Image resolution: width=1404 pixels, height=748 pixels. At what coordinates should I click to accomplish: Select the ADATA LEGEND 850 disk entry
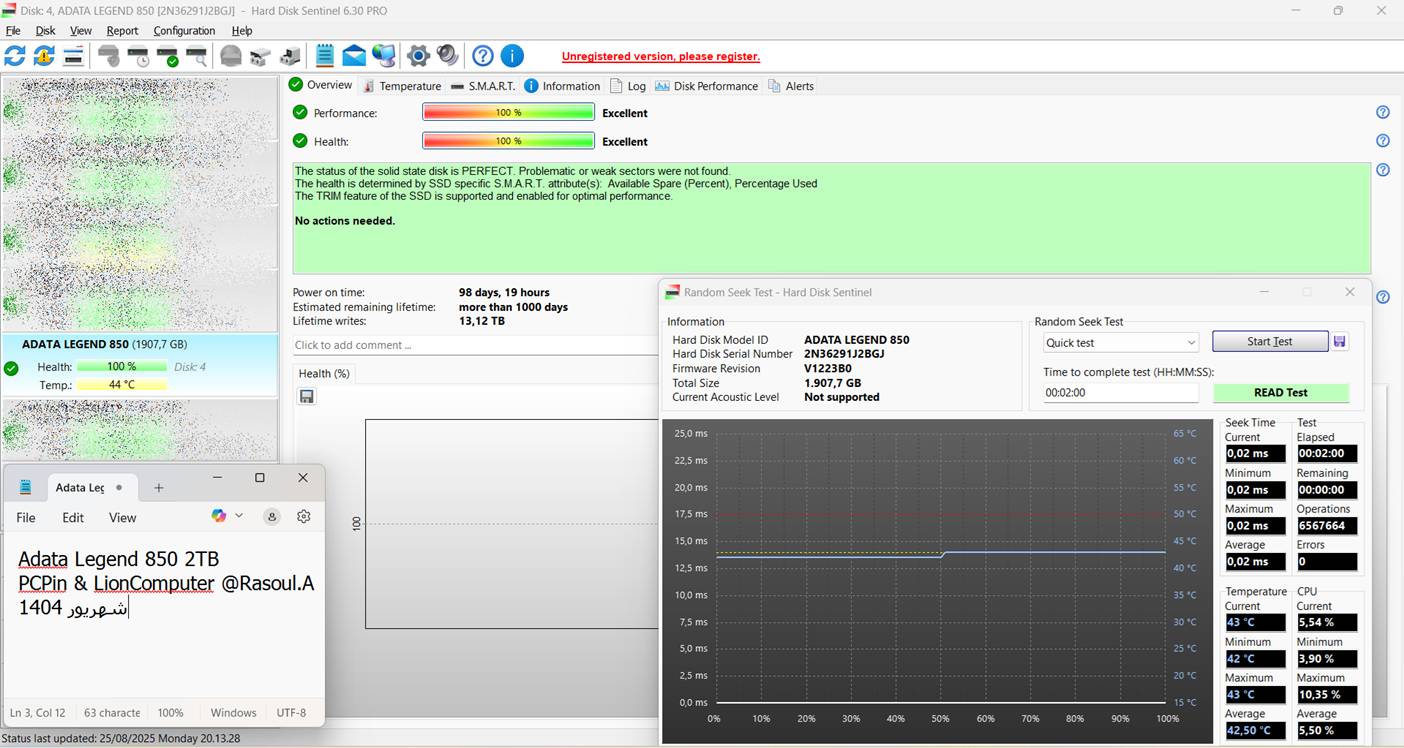(139, 365)
